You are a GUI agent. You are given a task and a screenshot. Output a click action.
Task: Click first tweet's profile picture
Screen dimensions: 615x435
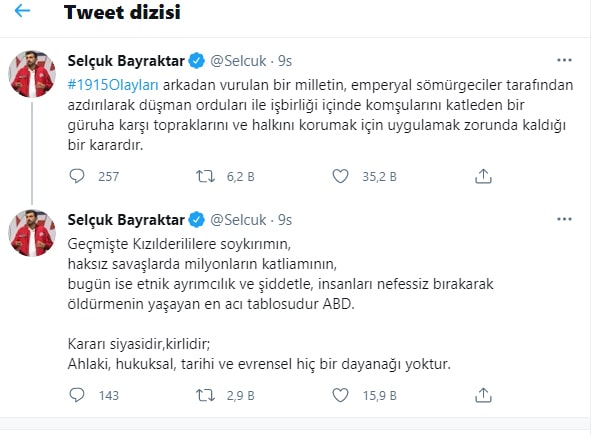click(33, 73)
